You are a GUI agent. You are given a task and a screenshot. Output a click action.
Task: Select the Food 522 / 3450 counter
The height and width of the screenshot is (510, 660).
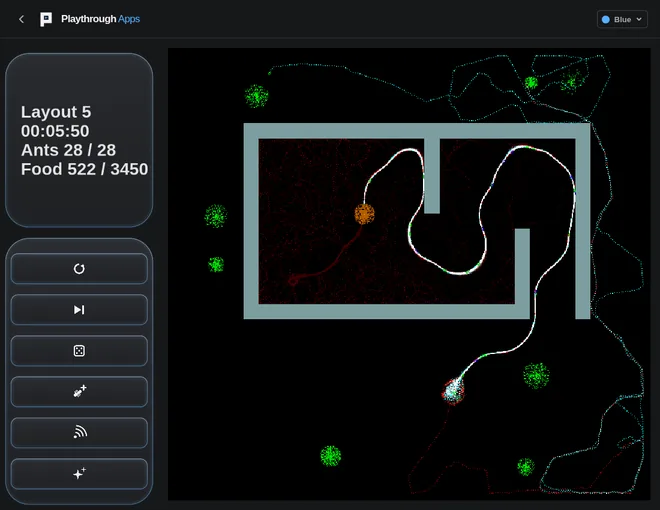[x=85, y=169]
